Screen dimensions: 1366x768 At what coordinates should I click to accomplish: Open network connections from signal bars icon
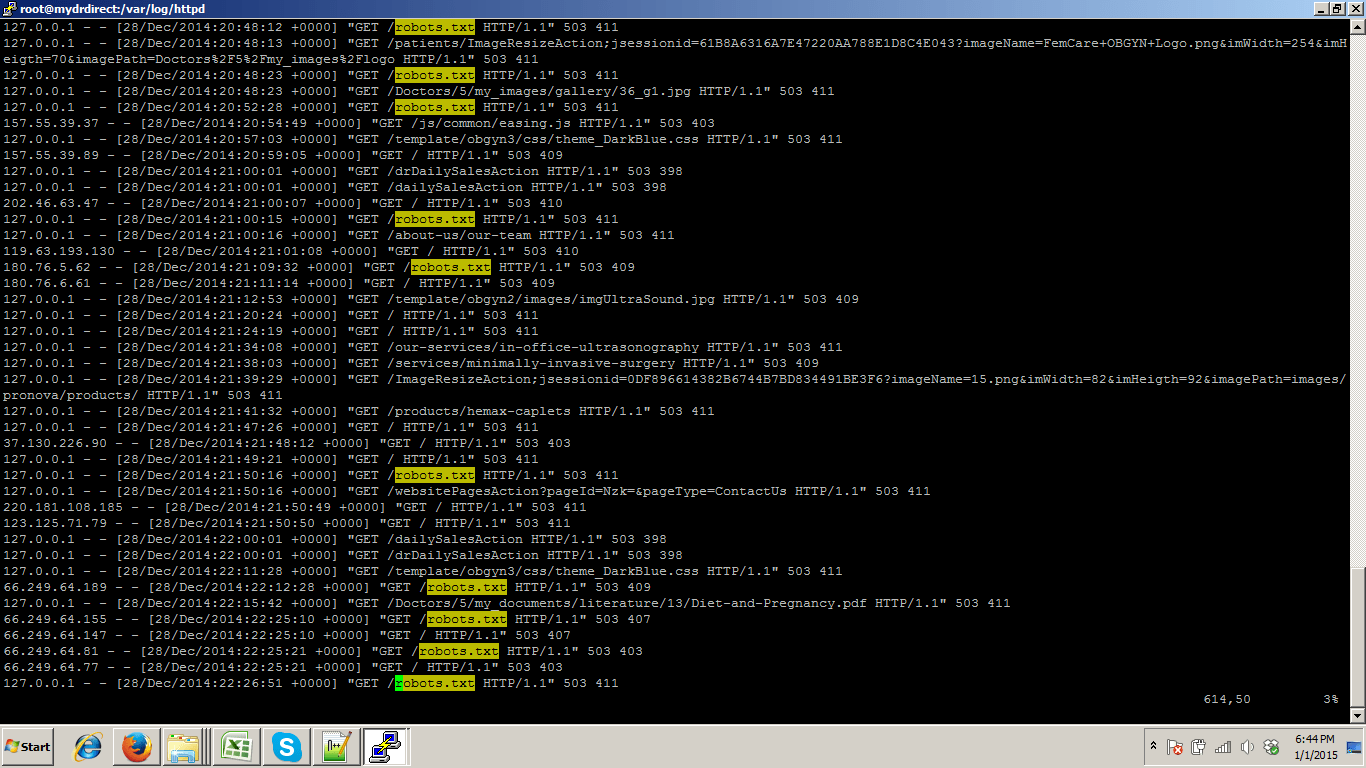point(1224,746)
